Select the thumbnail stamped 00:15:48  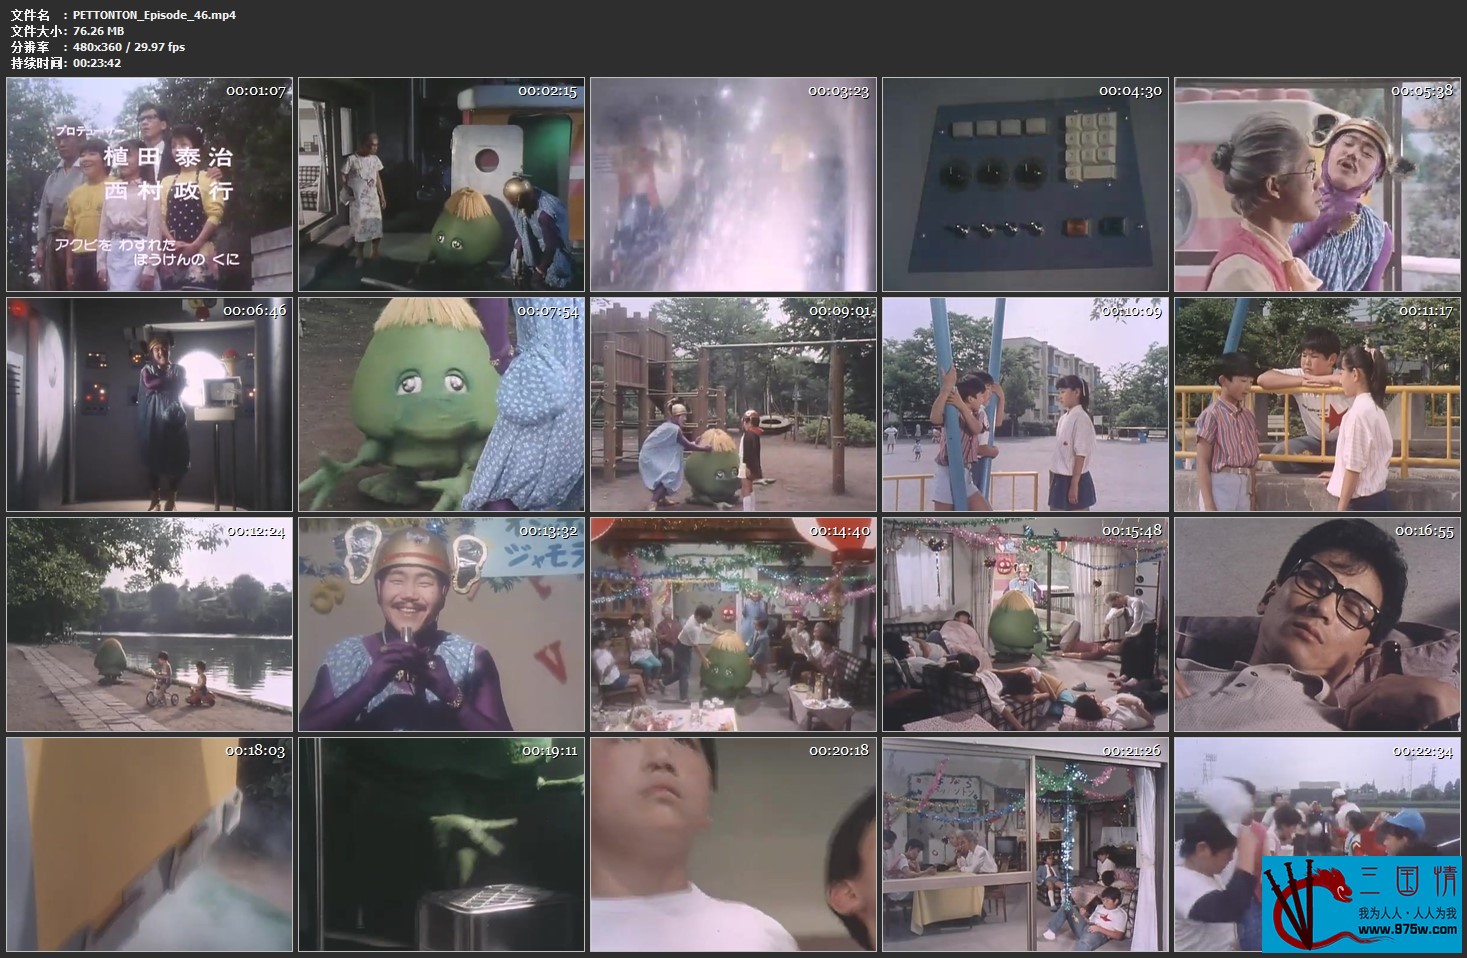tap(1025, 625)
